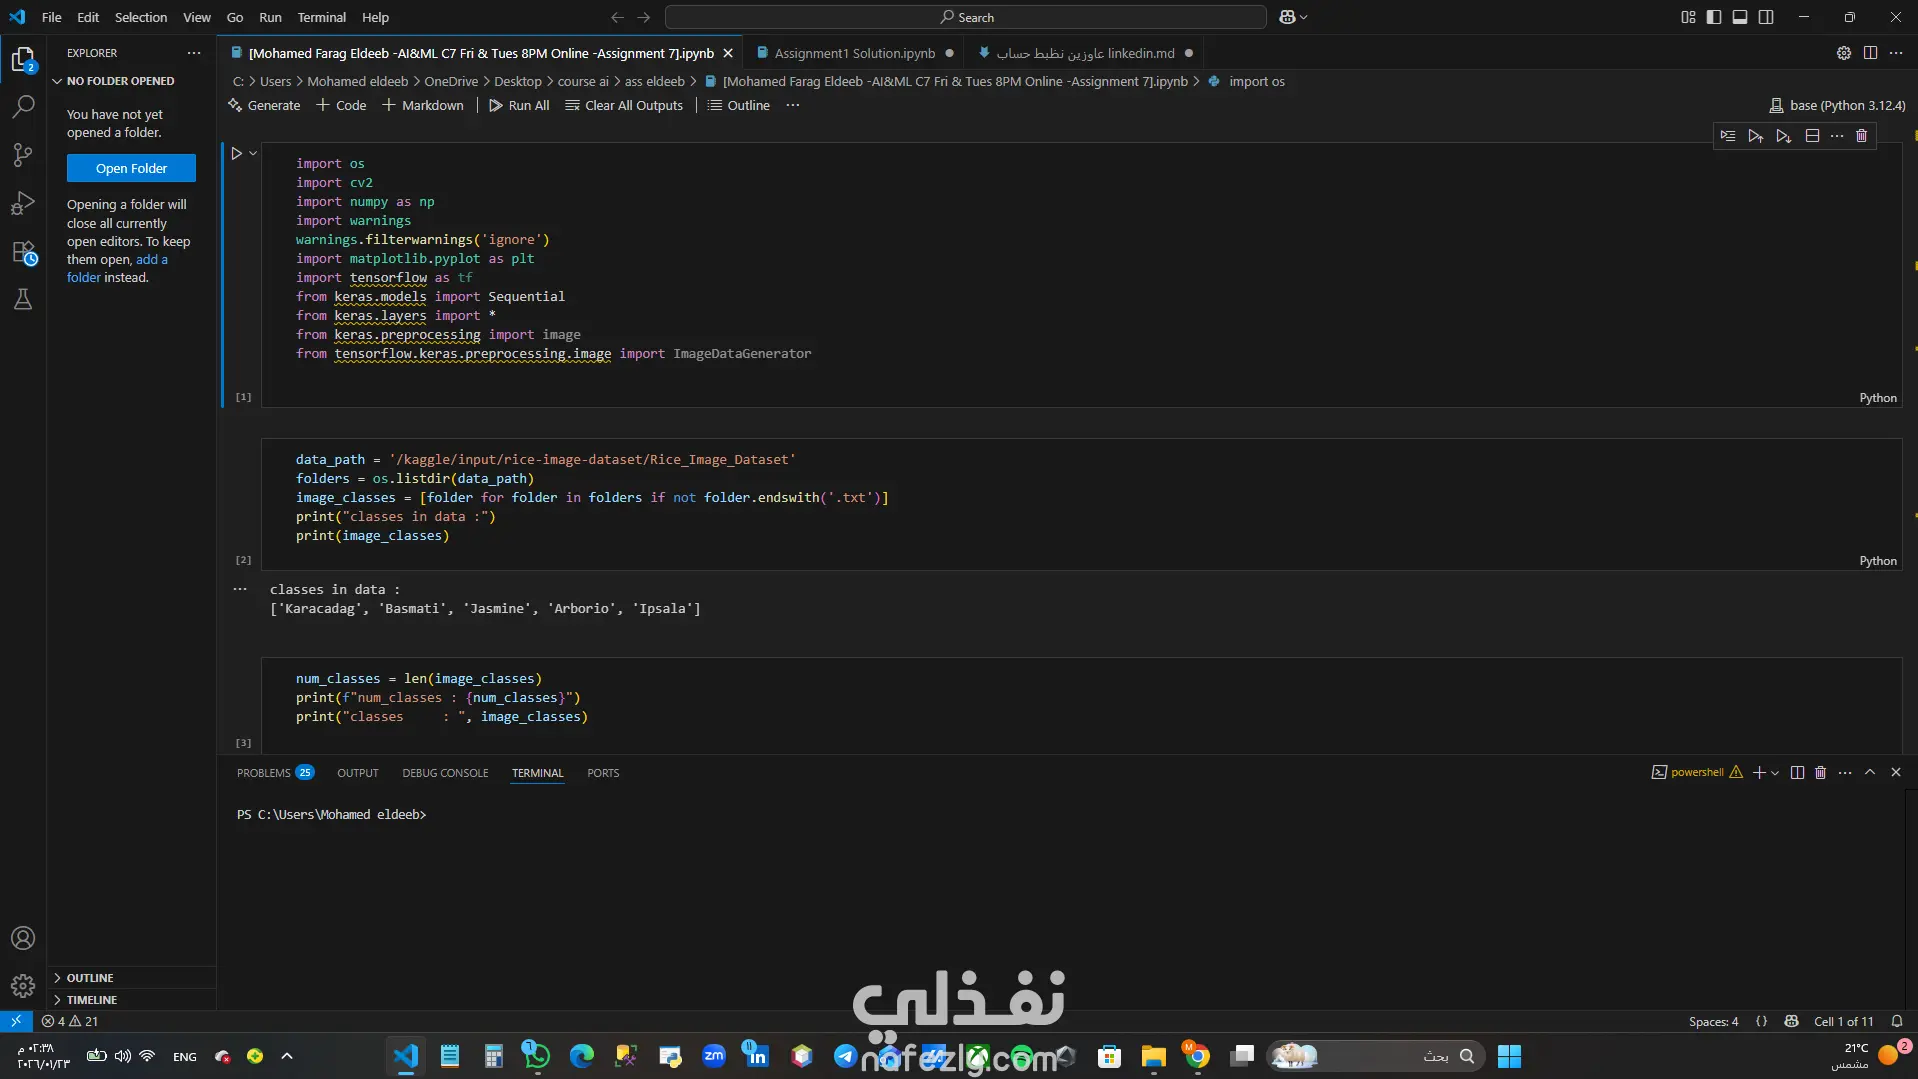
Task: Open the Manage gear in the activity bar
Action: point(23,986)
